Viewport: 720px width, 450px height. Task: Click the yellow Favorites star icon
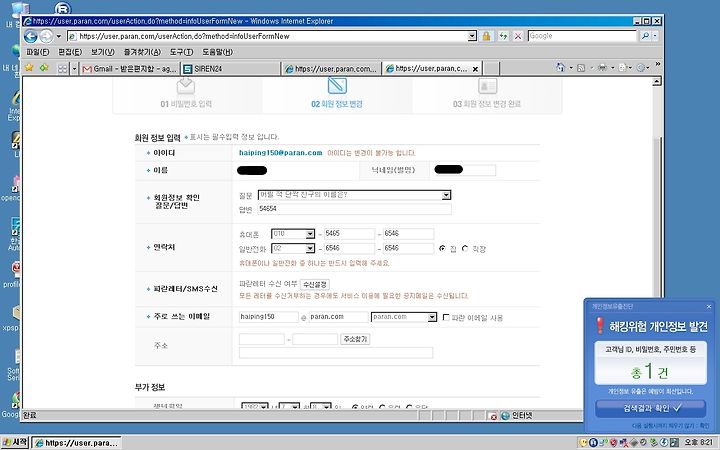pyautogui.click(x=29, y=68)
